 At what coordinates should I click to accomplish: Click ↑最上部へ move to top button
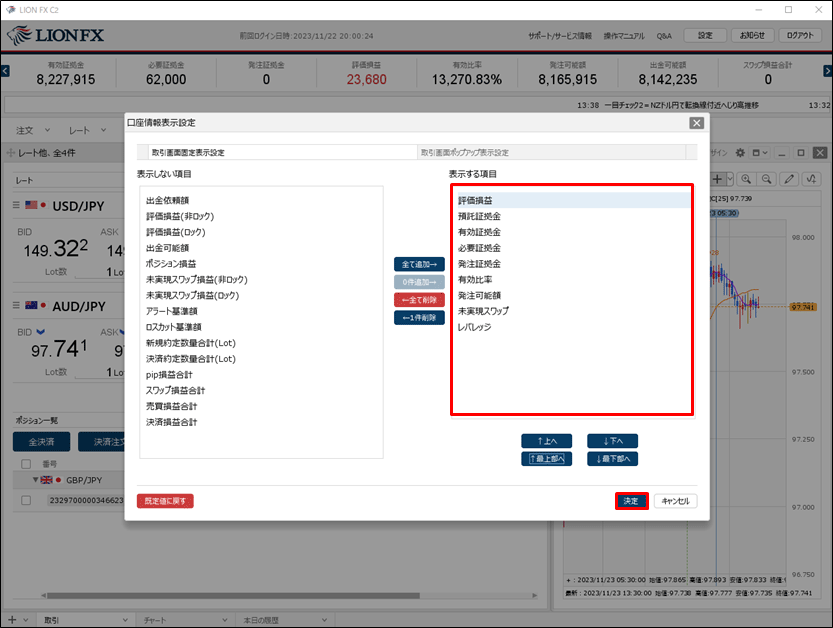tap(547, 459)
